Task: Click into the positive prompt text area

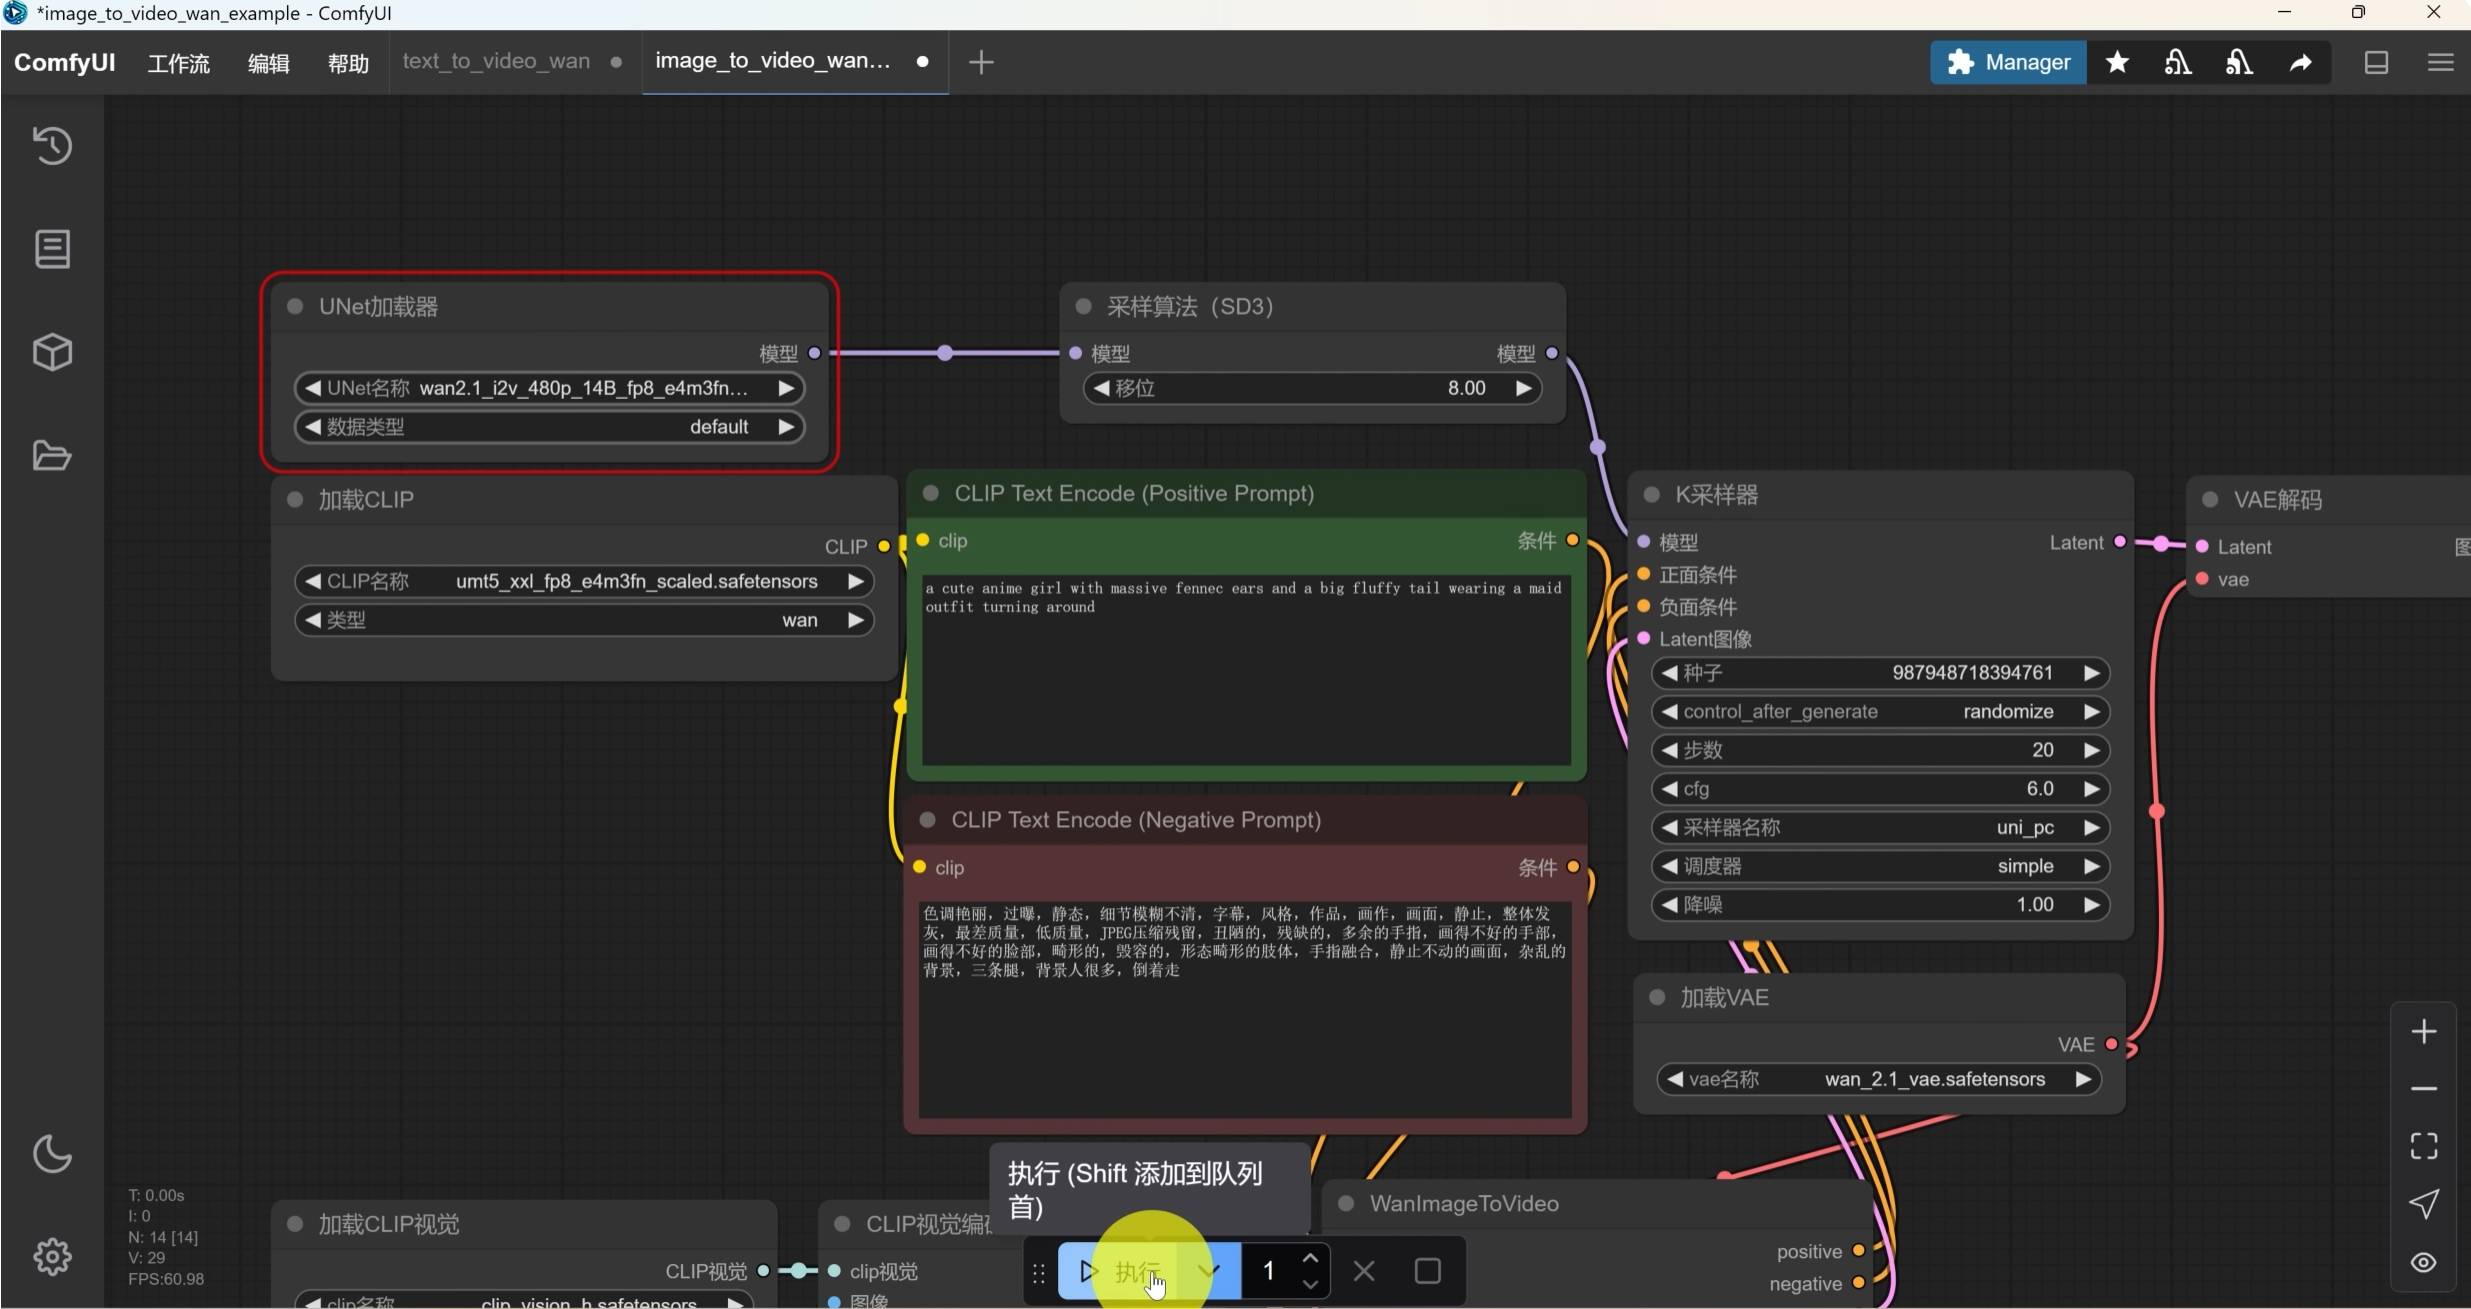Action: 1246,668
